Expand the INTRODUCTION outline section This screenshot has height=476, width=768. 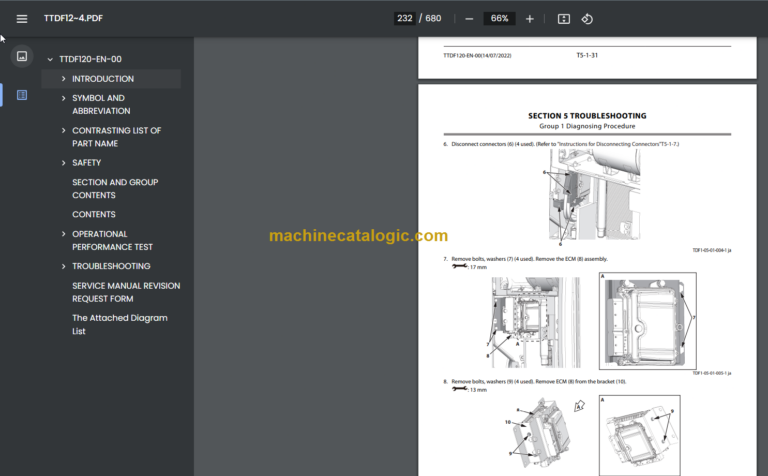tap(64, 79)
